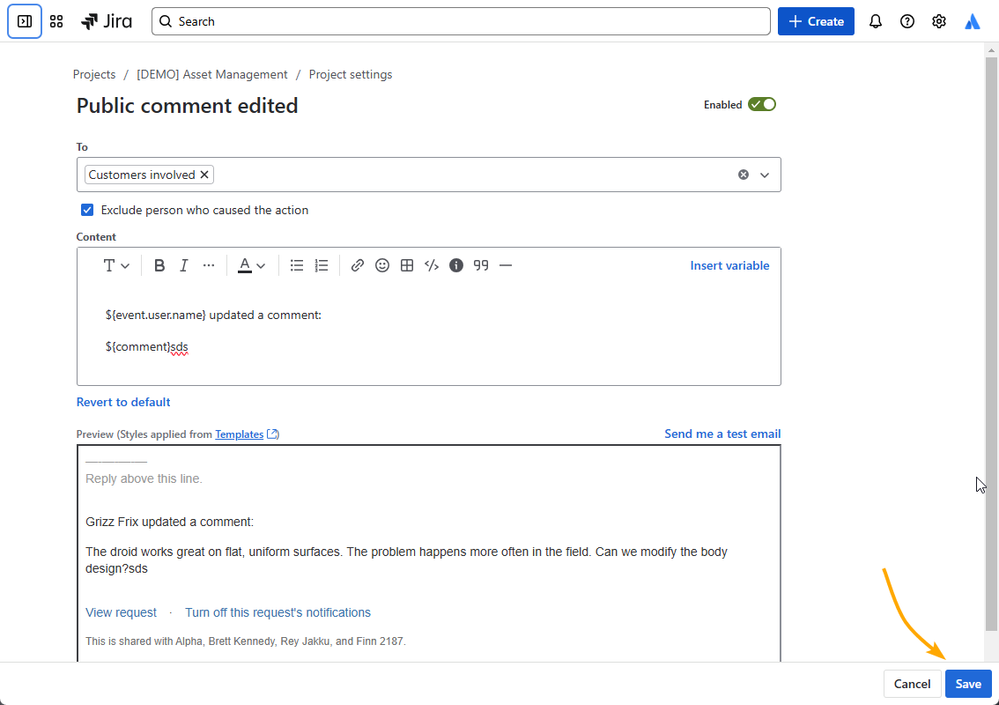Insert a quote block
Screen dimensions: 999x705
pyautogui.click(x=481, y=266)
